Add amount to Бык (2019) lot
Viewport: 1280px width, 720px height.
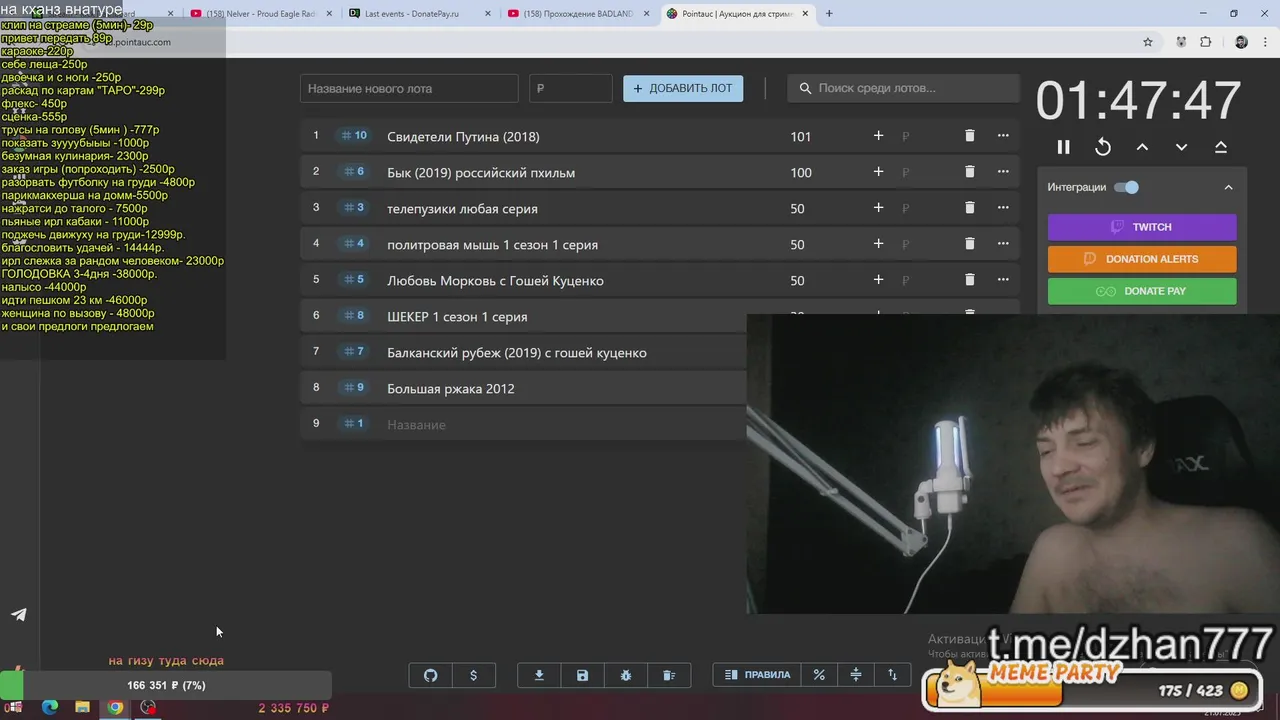[x=878, y=171]
